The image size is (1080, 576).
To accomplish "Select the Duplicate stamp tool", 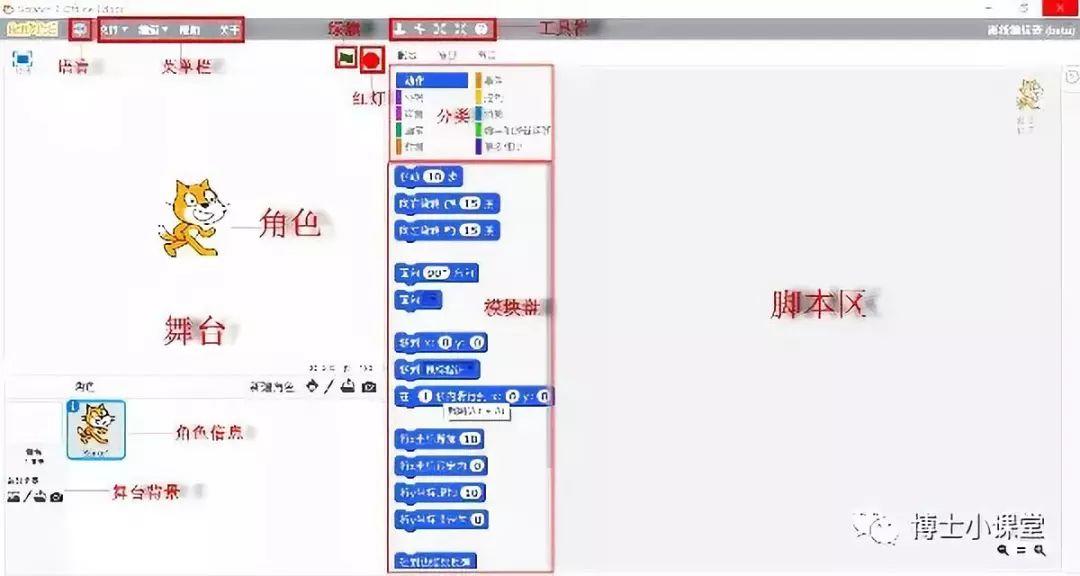I will pos(400,30).
